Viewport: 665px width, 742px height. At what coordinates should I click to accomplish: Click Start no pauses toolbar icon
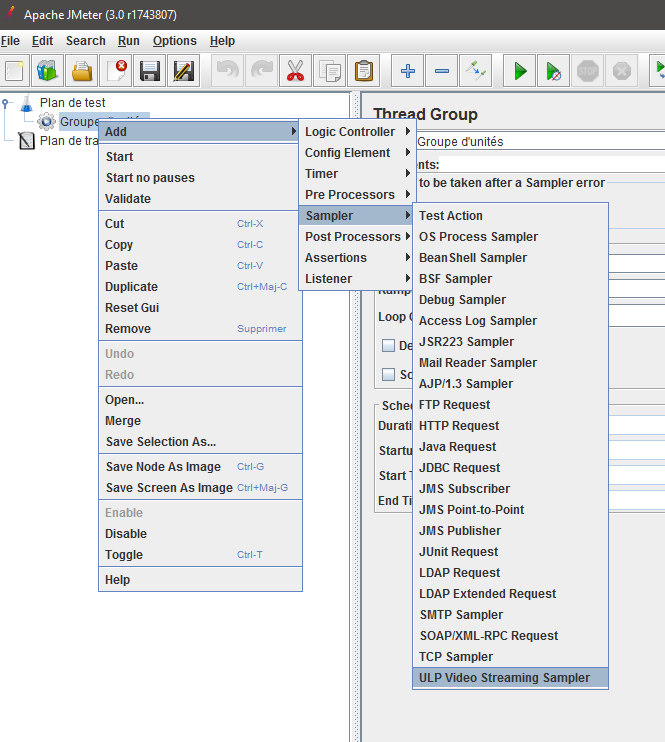(554, 71)
